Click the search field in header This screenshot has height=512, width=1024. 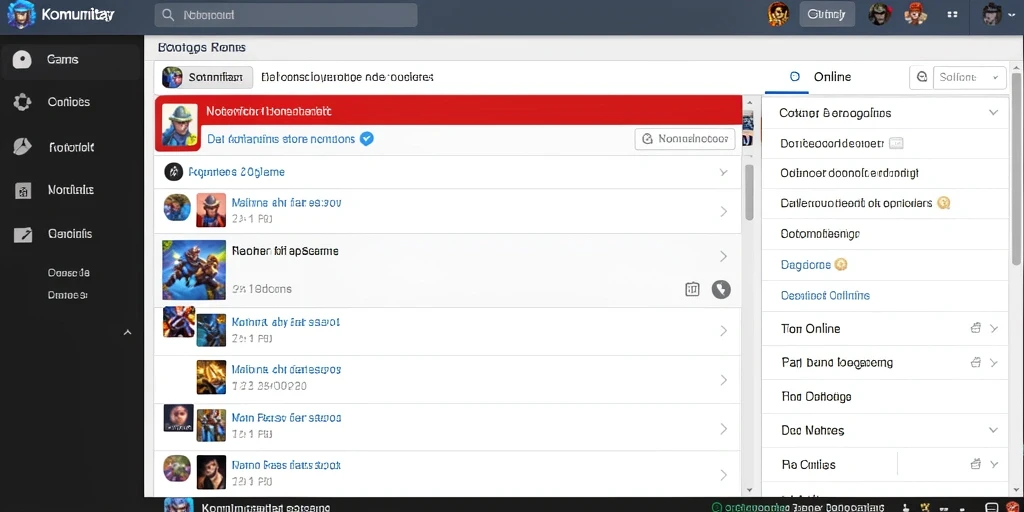pos(286,14)
